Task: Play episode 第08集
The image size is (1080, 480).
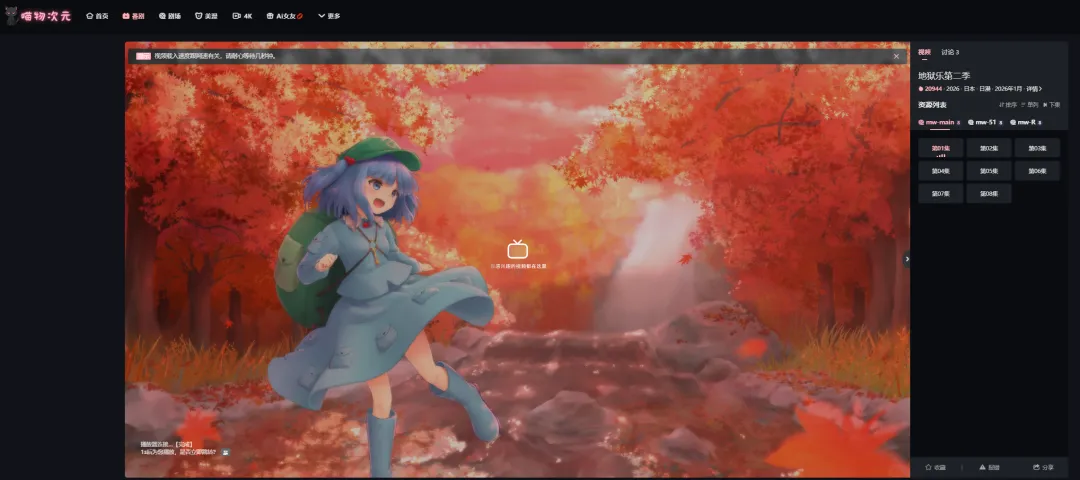Action: (x=988, y=194)
